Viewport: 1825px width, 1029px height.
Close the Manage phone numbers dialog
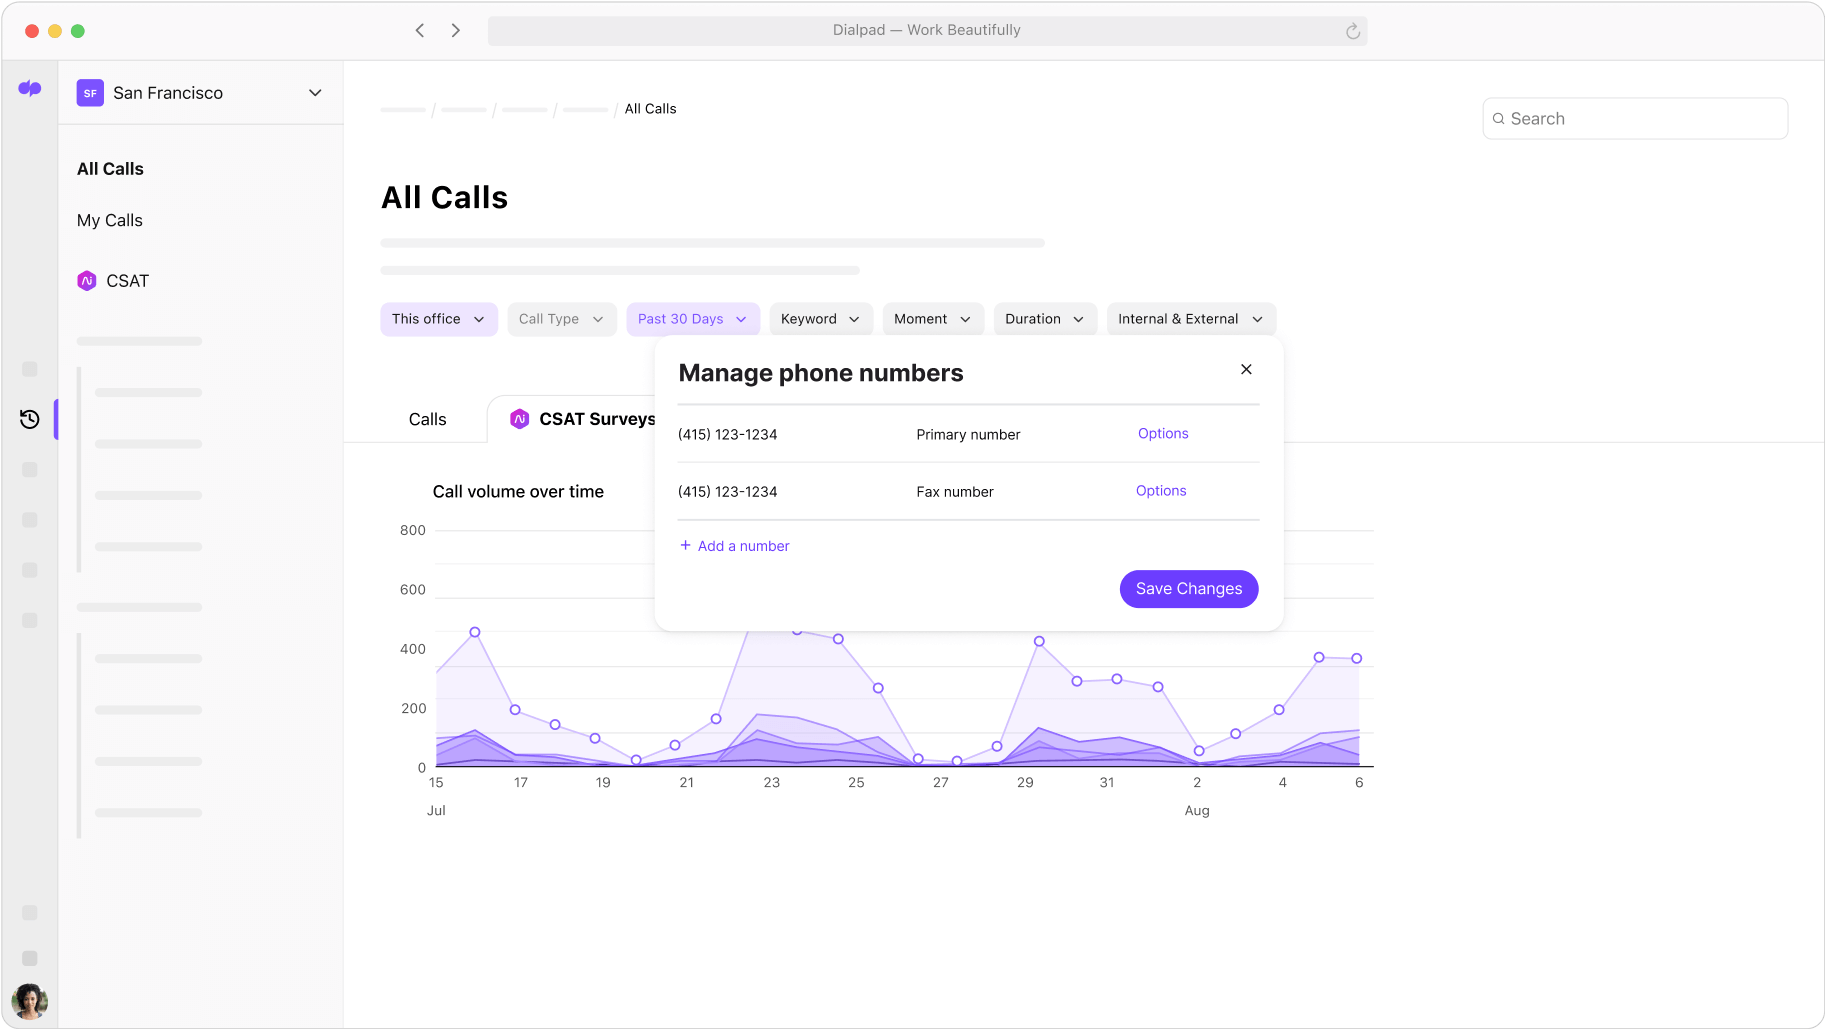pos(1246,369)
